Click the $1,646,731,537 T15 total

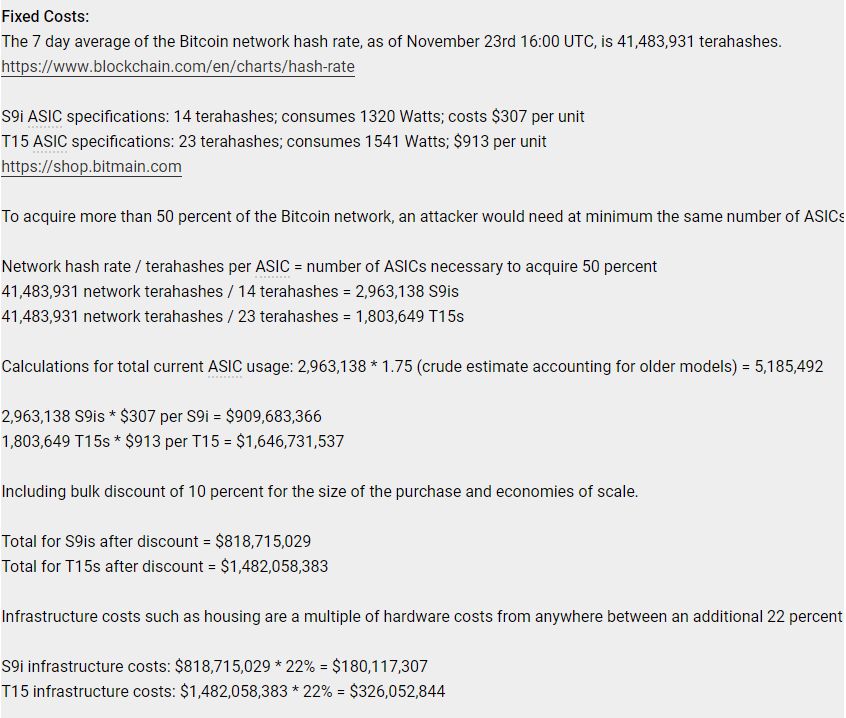[x=290, y=441]
